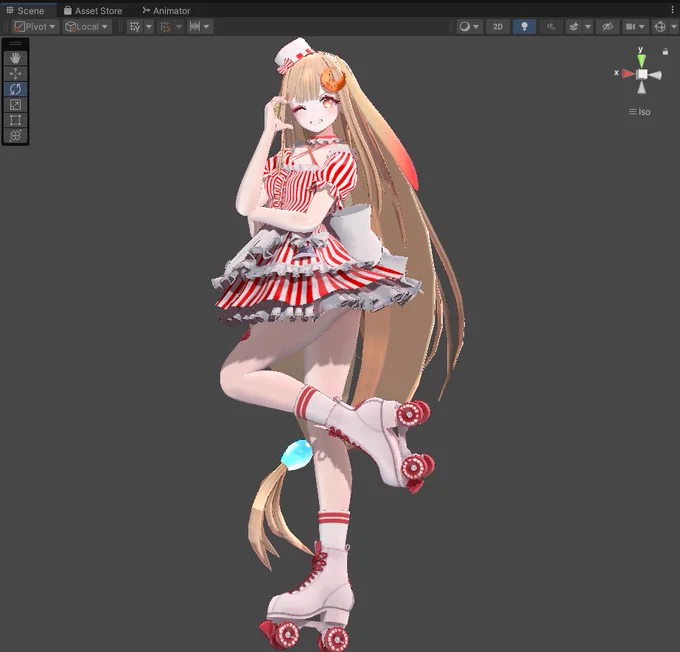Viewport: 680px width, 652px height.
Task: Select the Move tool
Action: coord(15,73)
